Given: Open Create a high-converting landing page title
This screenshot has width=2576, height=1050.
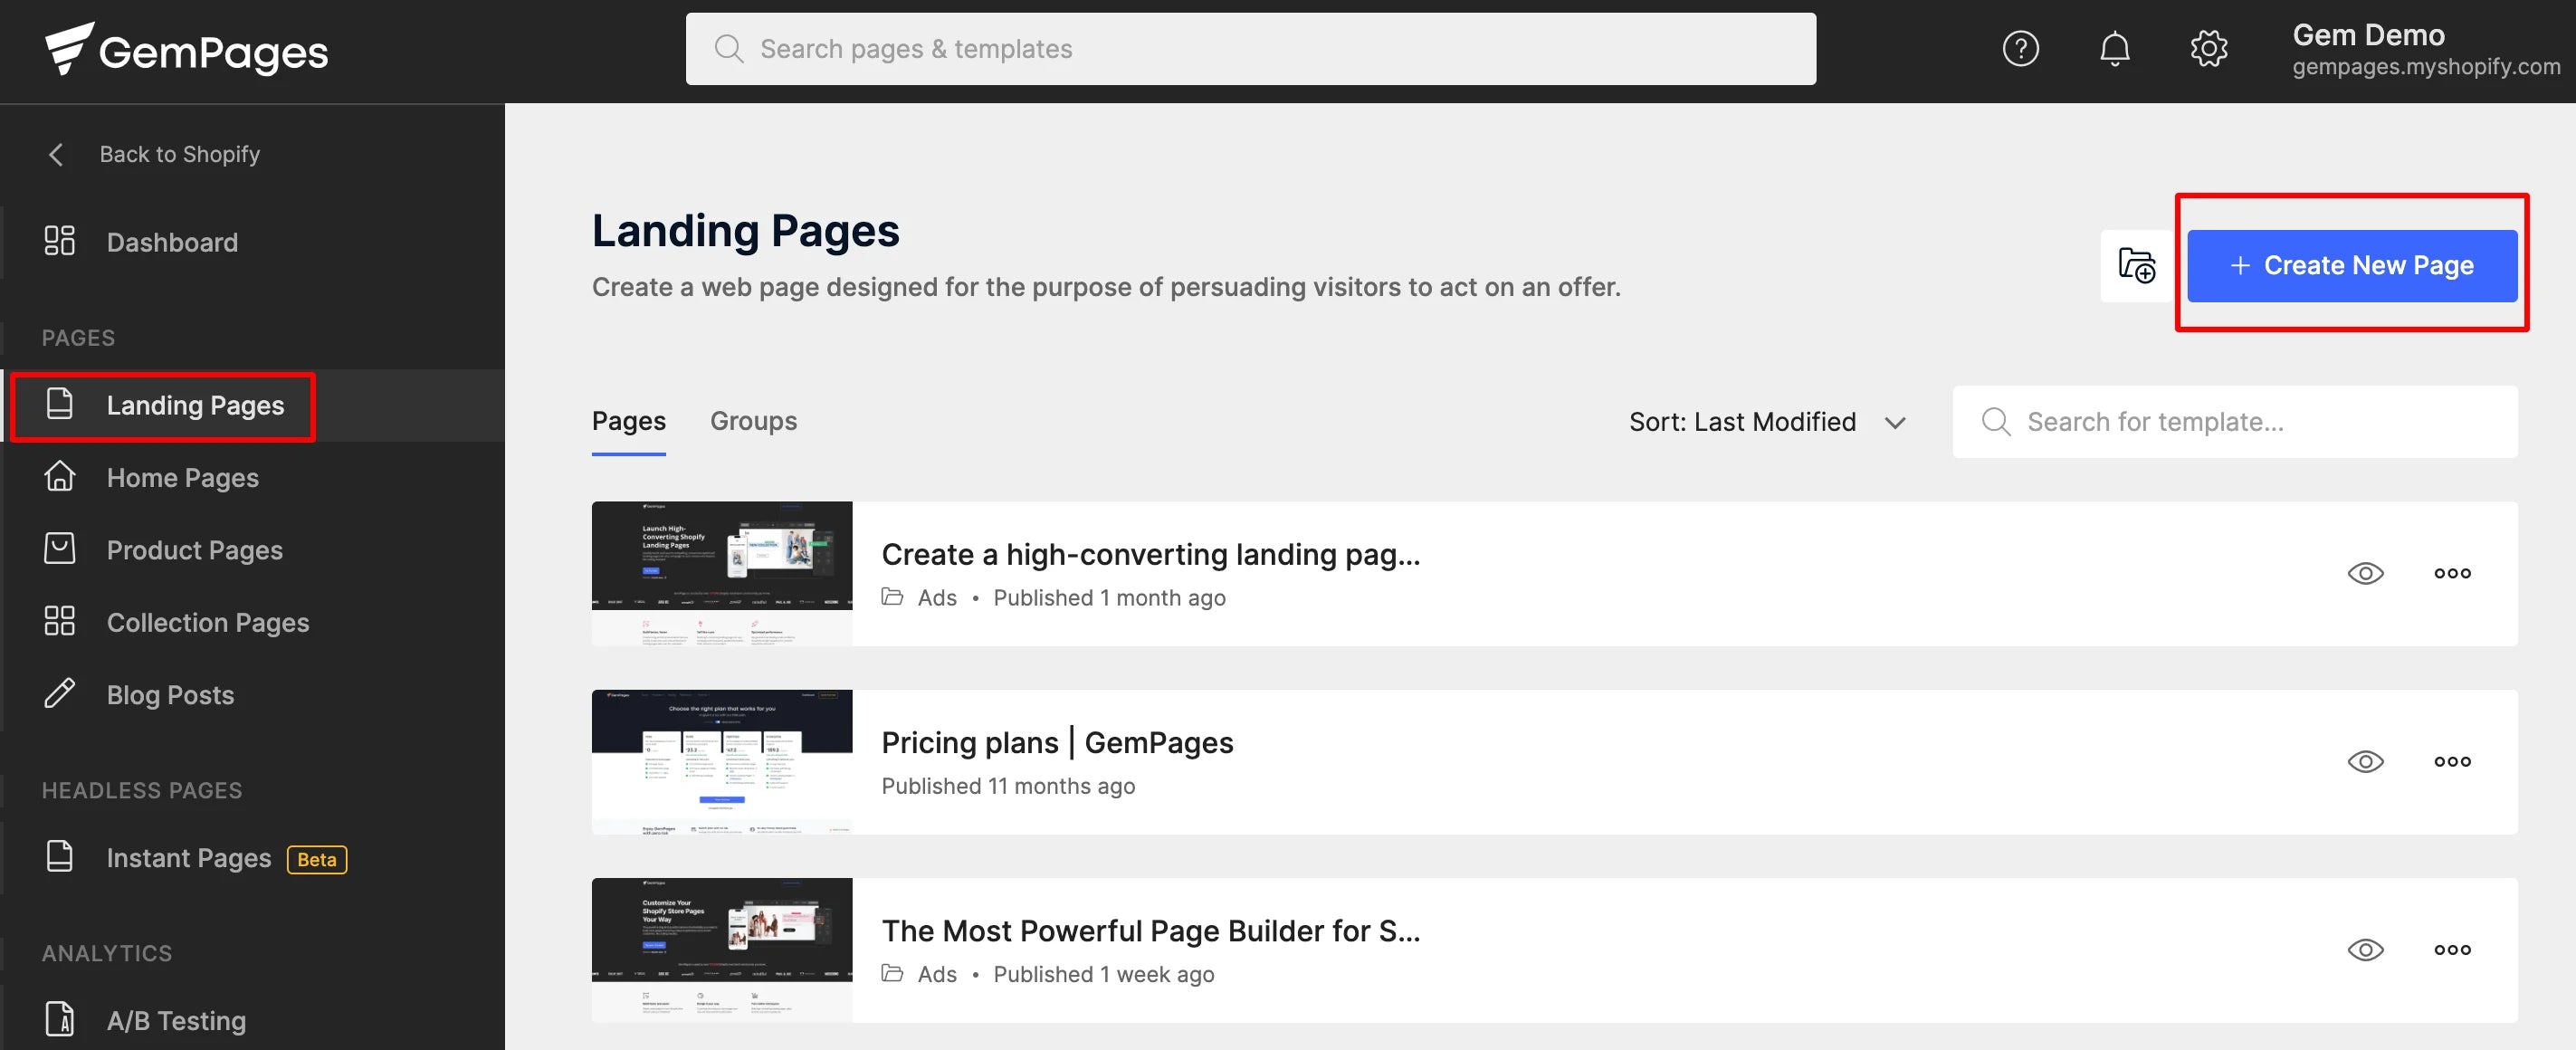Looking at the screenshot, I should [x=1150, y=553].
